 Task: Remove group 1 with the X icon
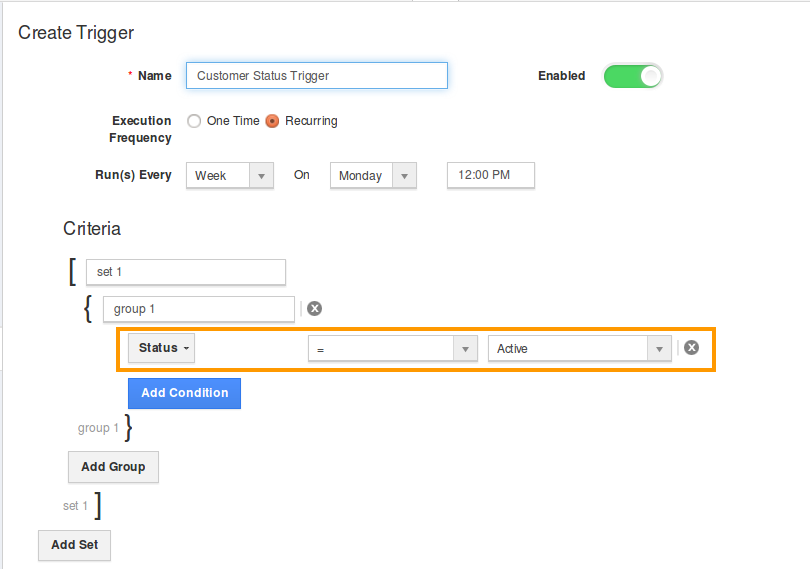point(314,309)
